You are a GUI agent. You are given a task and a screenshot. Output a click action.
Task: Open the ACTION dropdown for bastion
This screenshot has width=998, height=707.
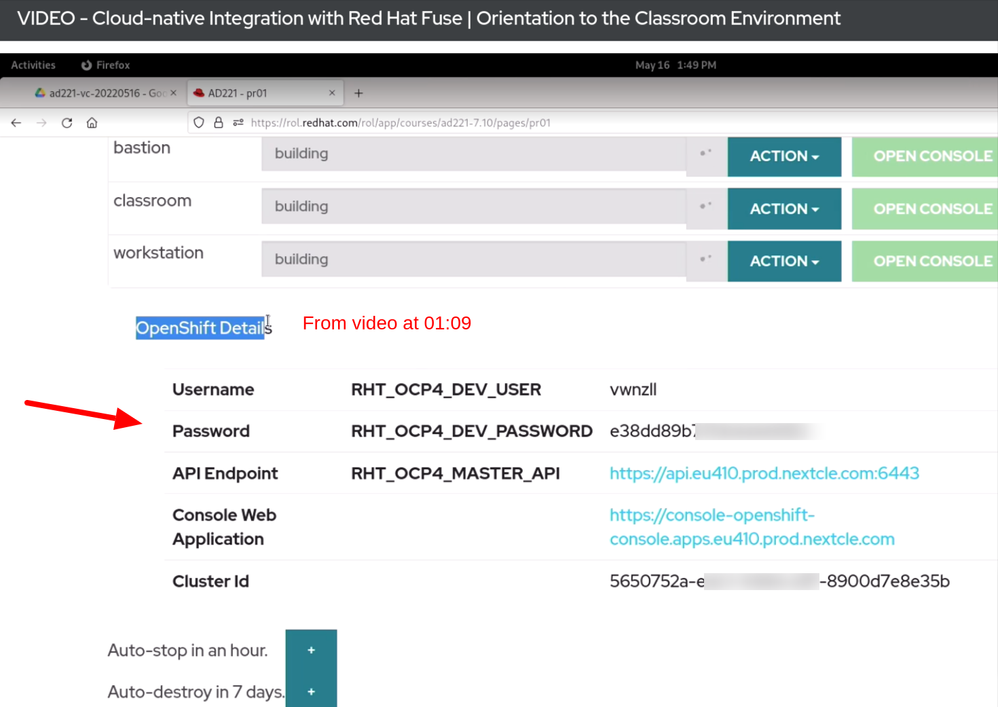[783, 156]
